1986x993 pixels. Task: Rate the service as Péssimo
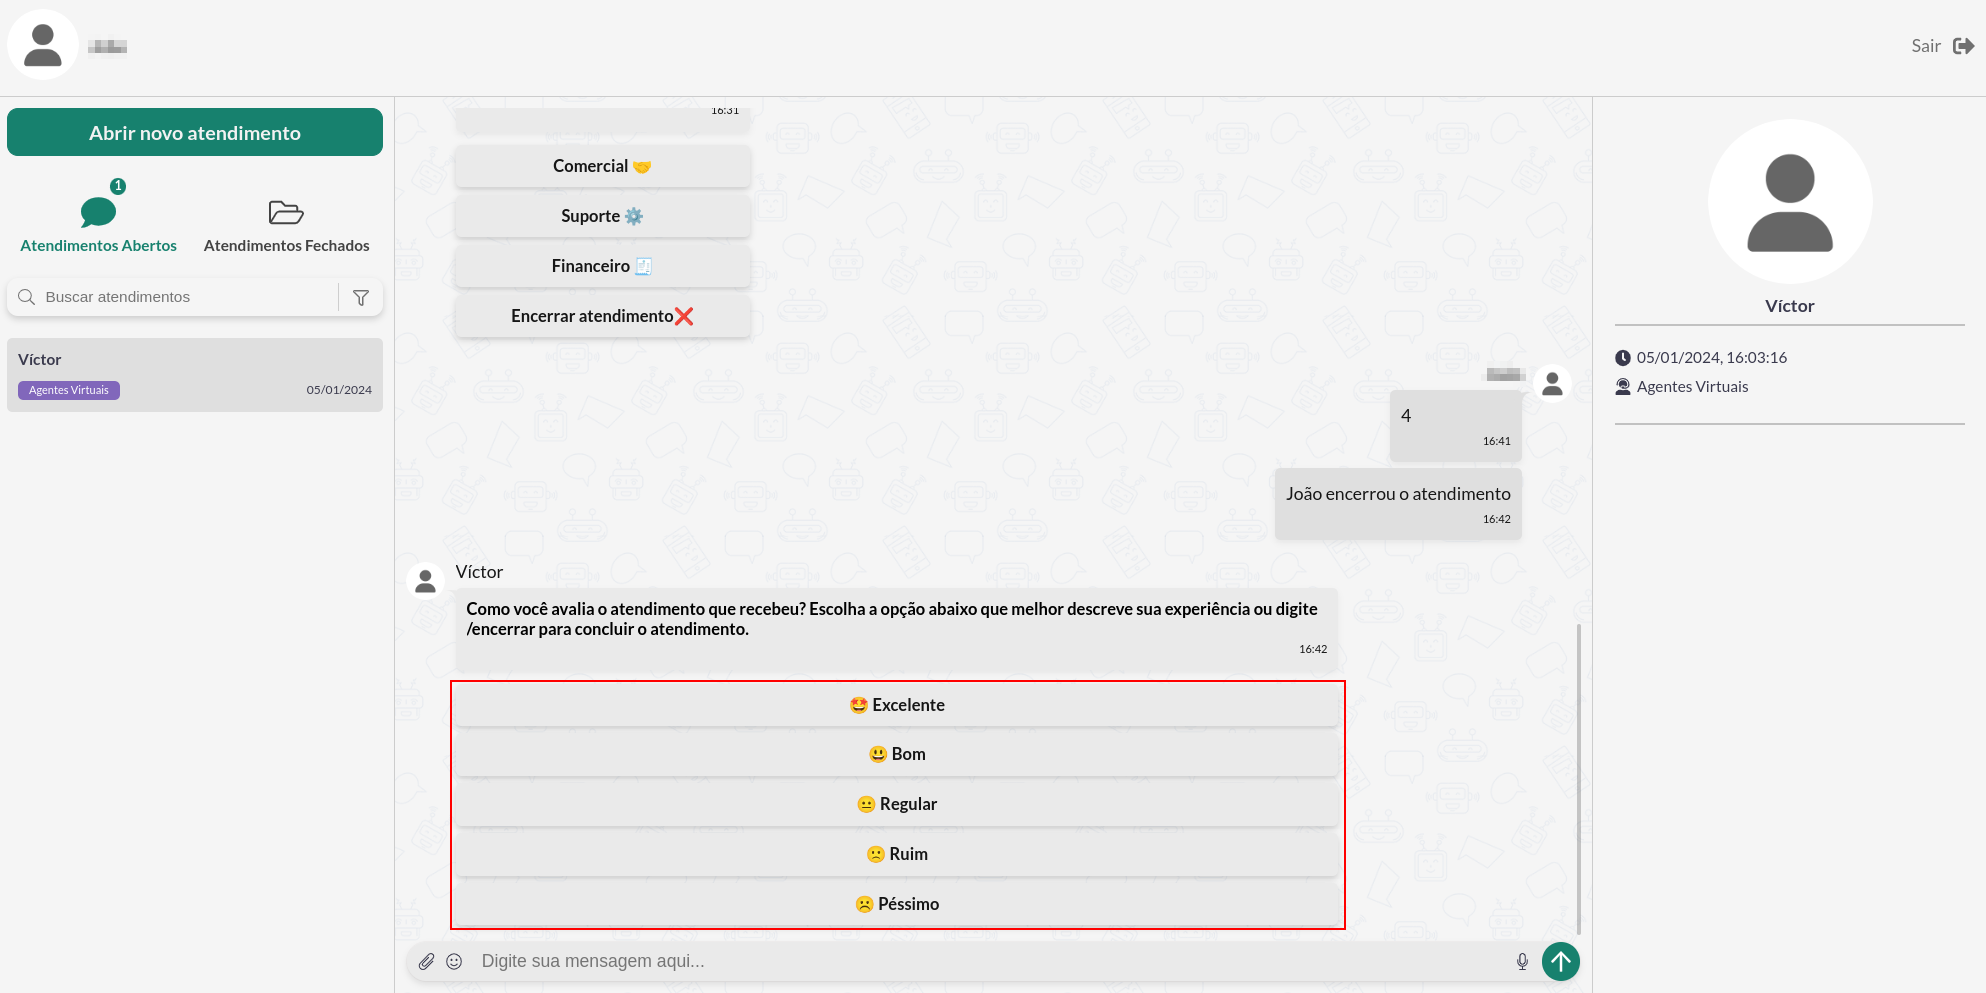coord(897,904)
